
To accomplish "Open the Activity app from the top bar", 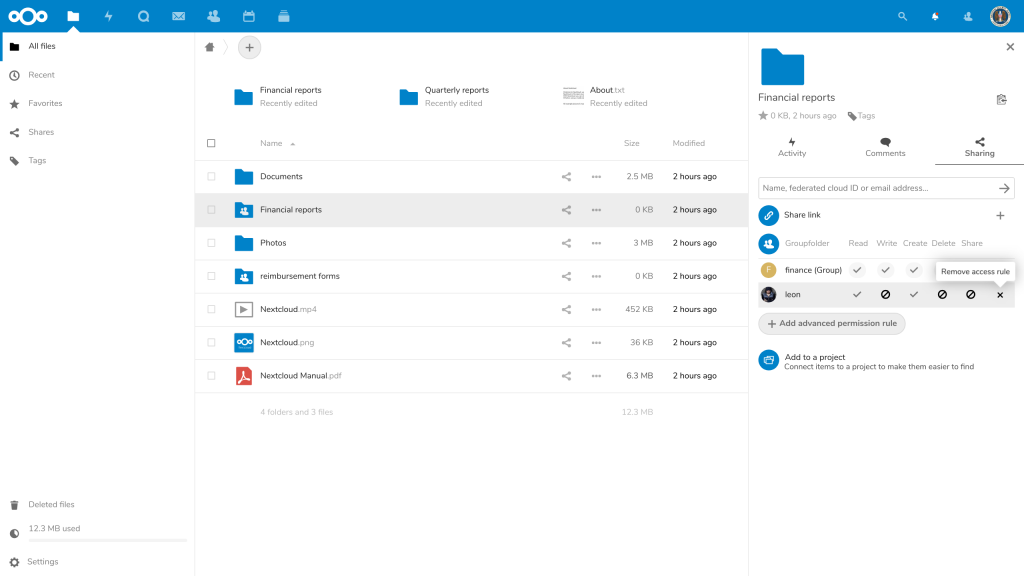I will pyautogui.click(x=108, y=15).
